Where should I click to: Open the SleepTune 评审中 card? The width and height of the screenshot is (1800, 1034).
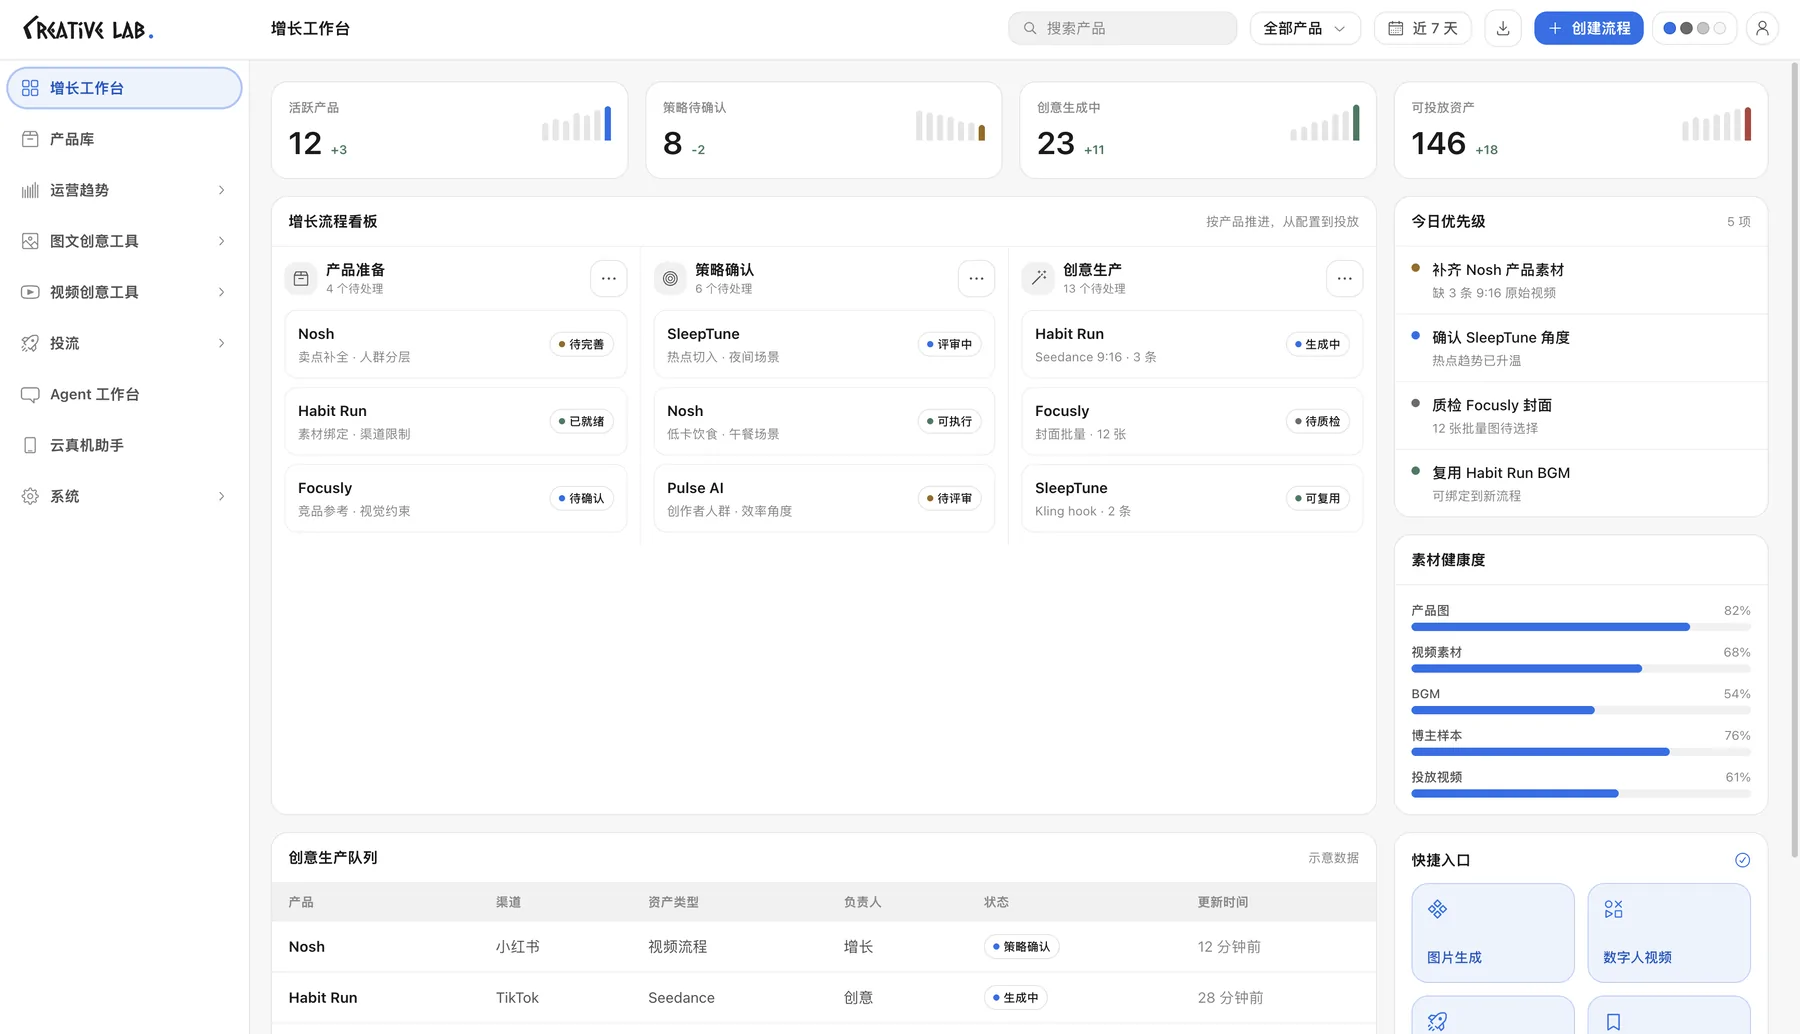824,344
